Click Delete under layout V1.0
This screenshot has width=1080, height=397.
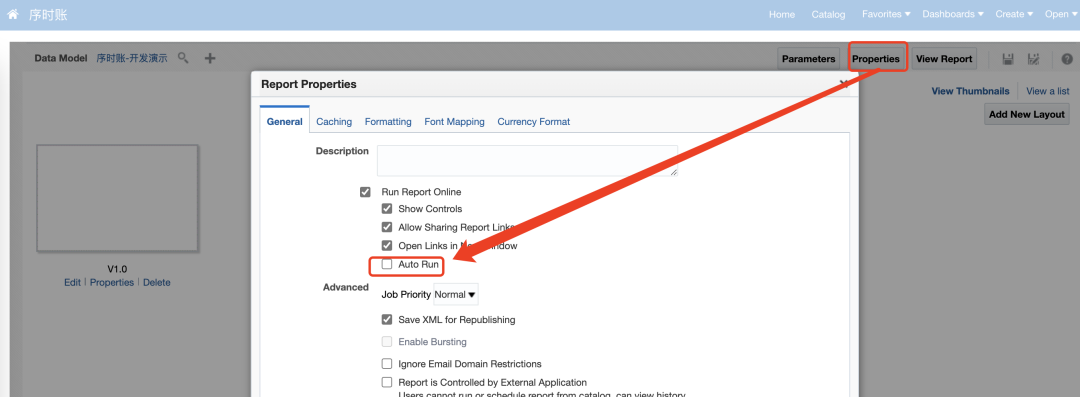pos(156,283)
